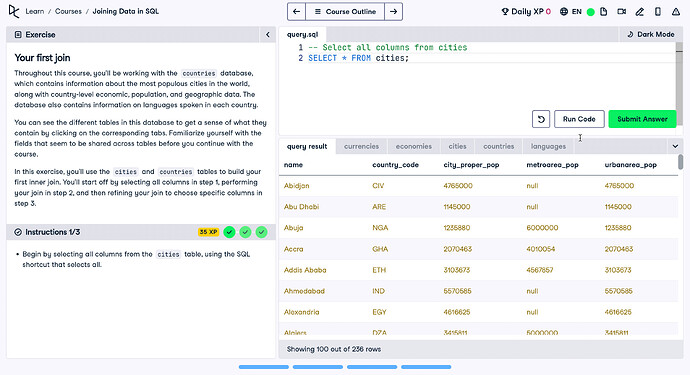
Task: Click the first progress bar segment
Action: coord(264,367)
